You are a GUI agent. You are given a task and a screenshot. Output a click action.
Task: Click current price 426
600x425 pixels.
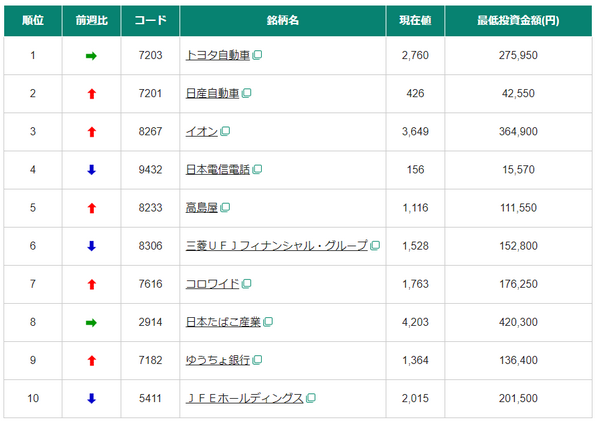(415, 93)
